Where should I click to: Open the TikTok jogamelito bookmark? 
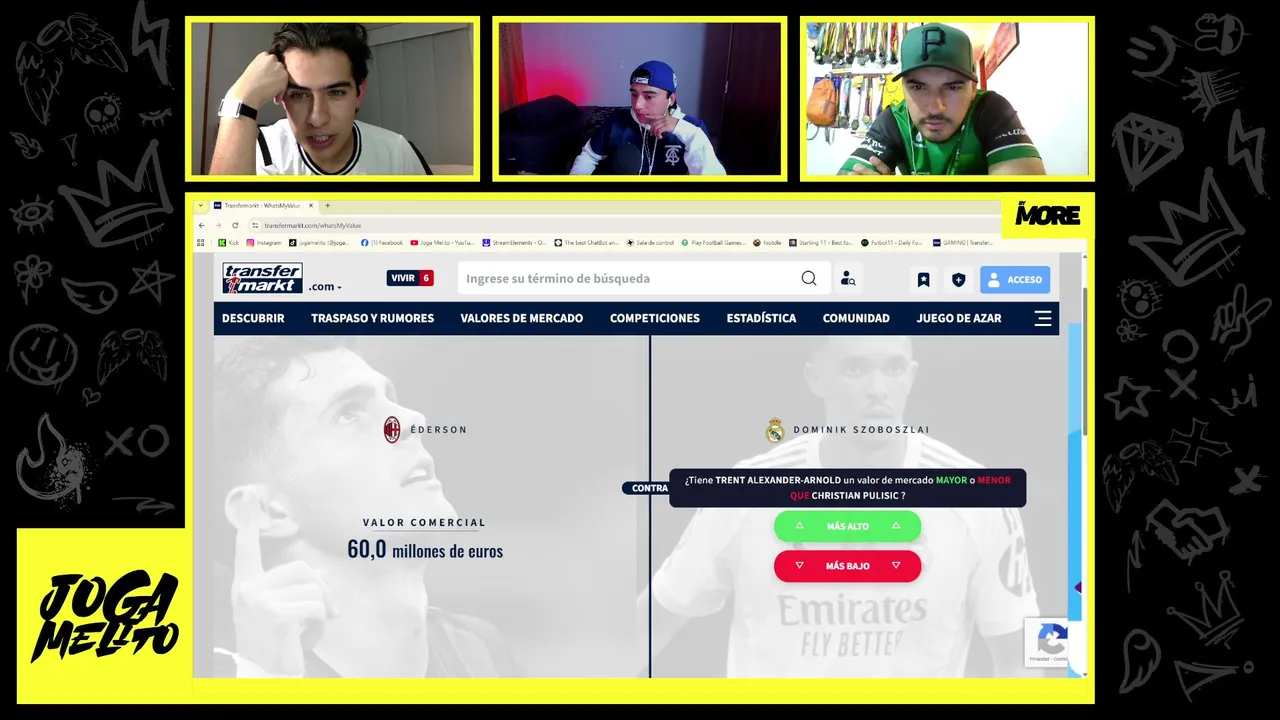pyautogui.click(x=319, y=242)
